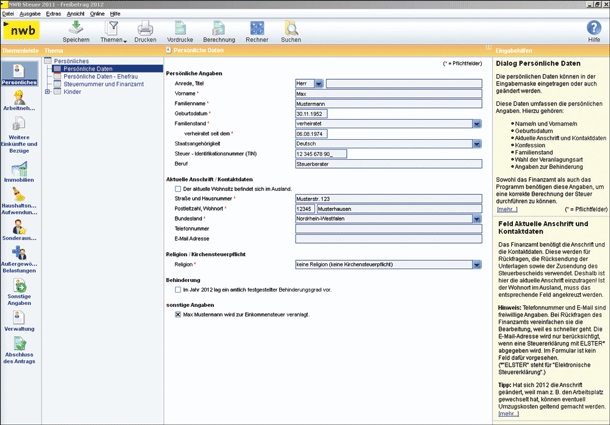The width and height of the screenshot is (610, 425).
Task: Open the Berechnung tool
Action: click(219, 28)
